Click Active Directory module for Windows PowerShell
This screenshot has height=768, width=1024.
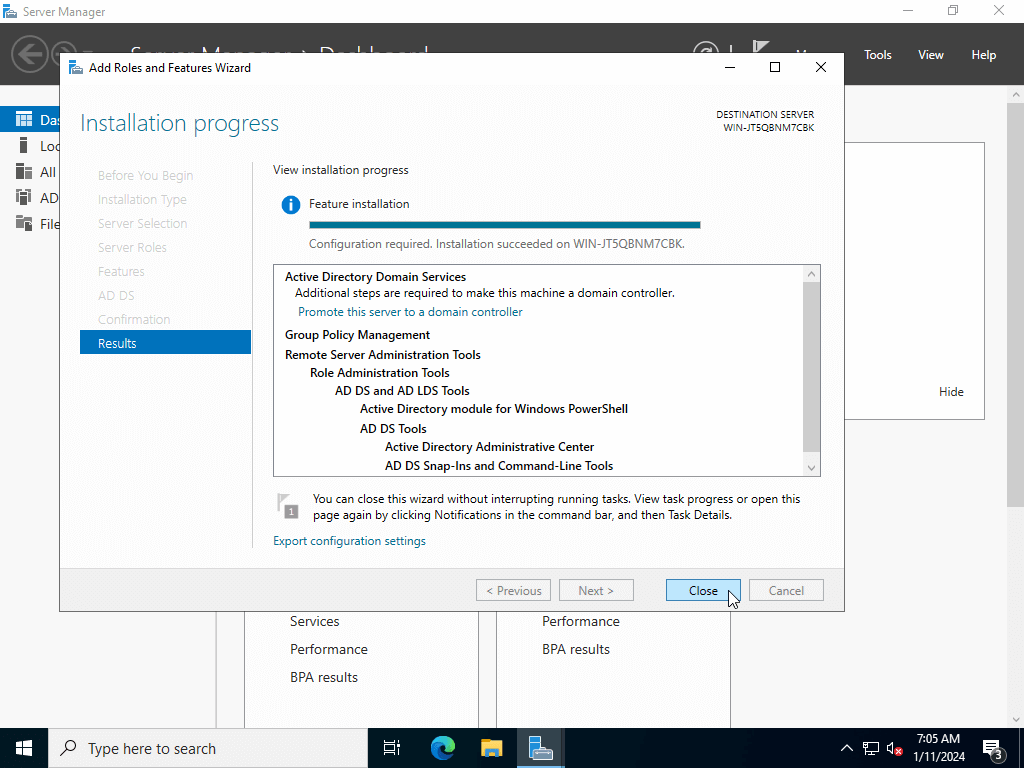494,409
